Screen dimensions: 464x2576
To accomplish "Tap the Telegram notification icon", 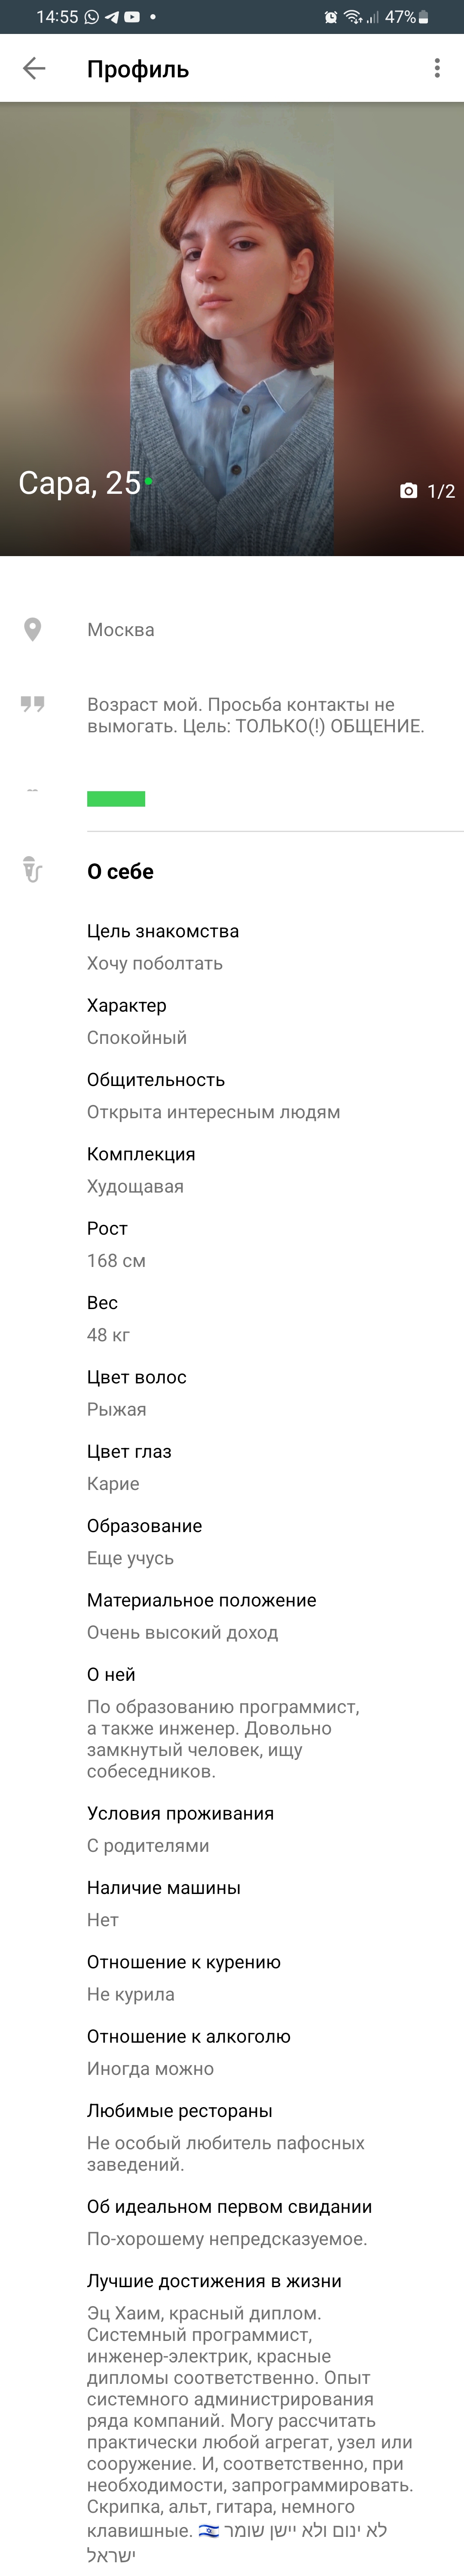I will click(112, 17).
